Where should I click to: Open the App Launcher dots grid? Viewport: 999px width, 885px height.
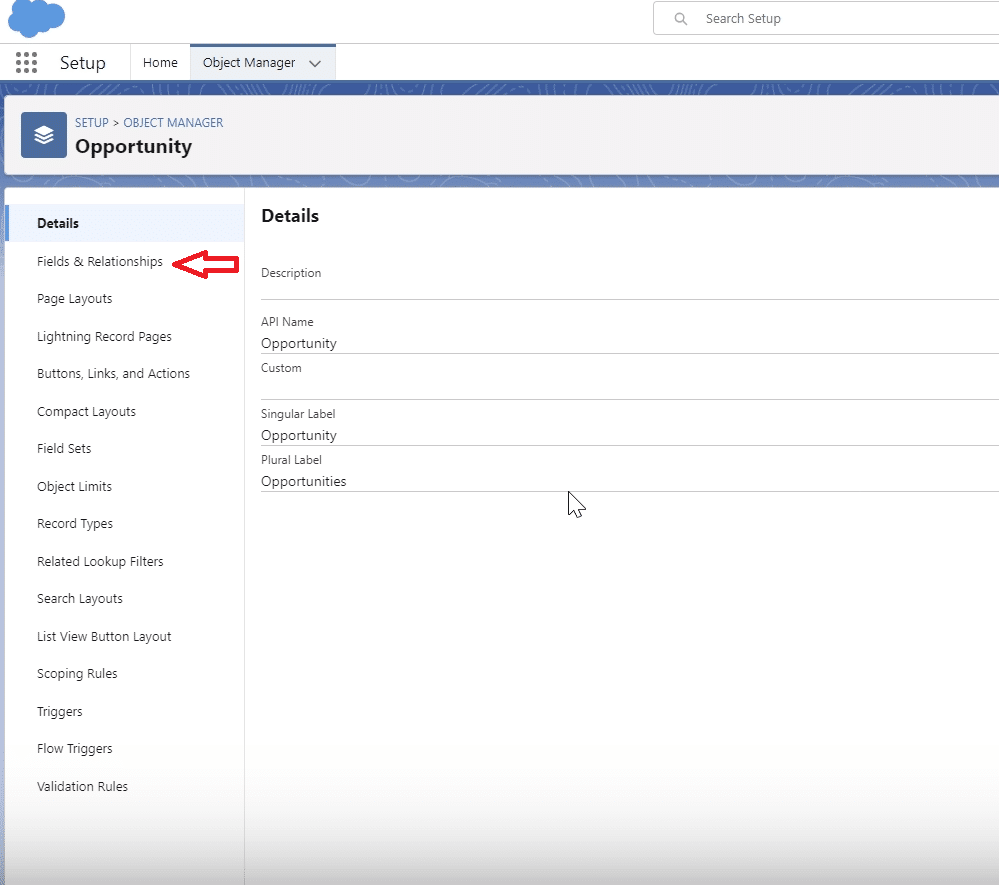click(26, 62)
